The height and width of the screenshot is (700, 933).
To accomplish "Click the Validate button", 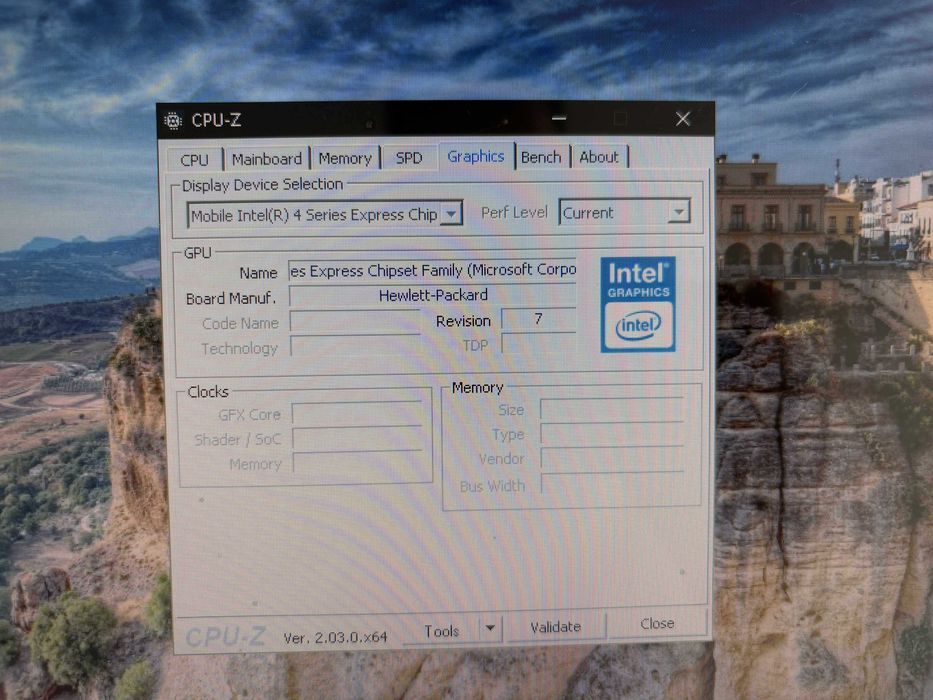I will (x=556, y=627).
